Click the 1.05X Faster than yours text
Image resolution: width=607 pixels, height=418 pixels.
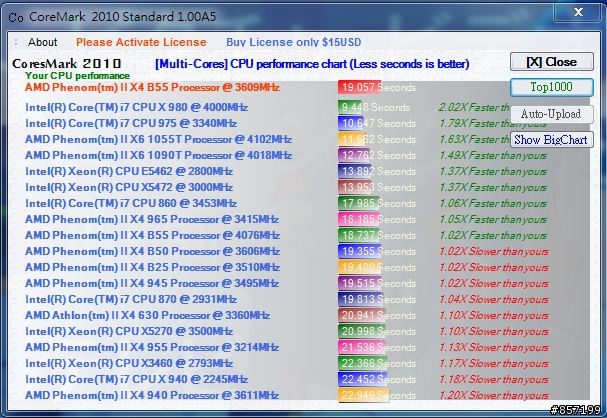(493, 219)
